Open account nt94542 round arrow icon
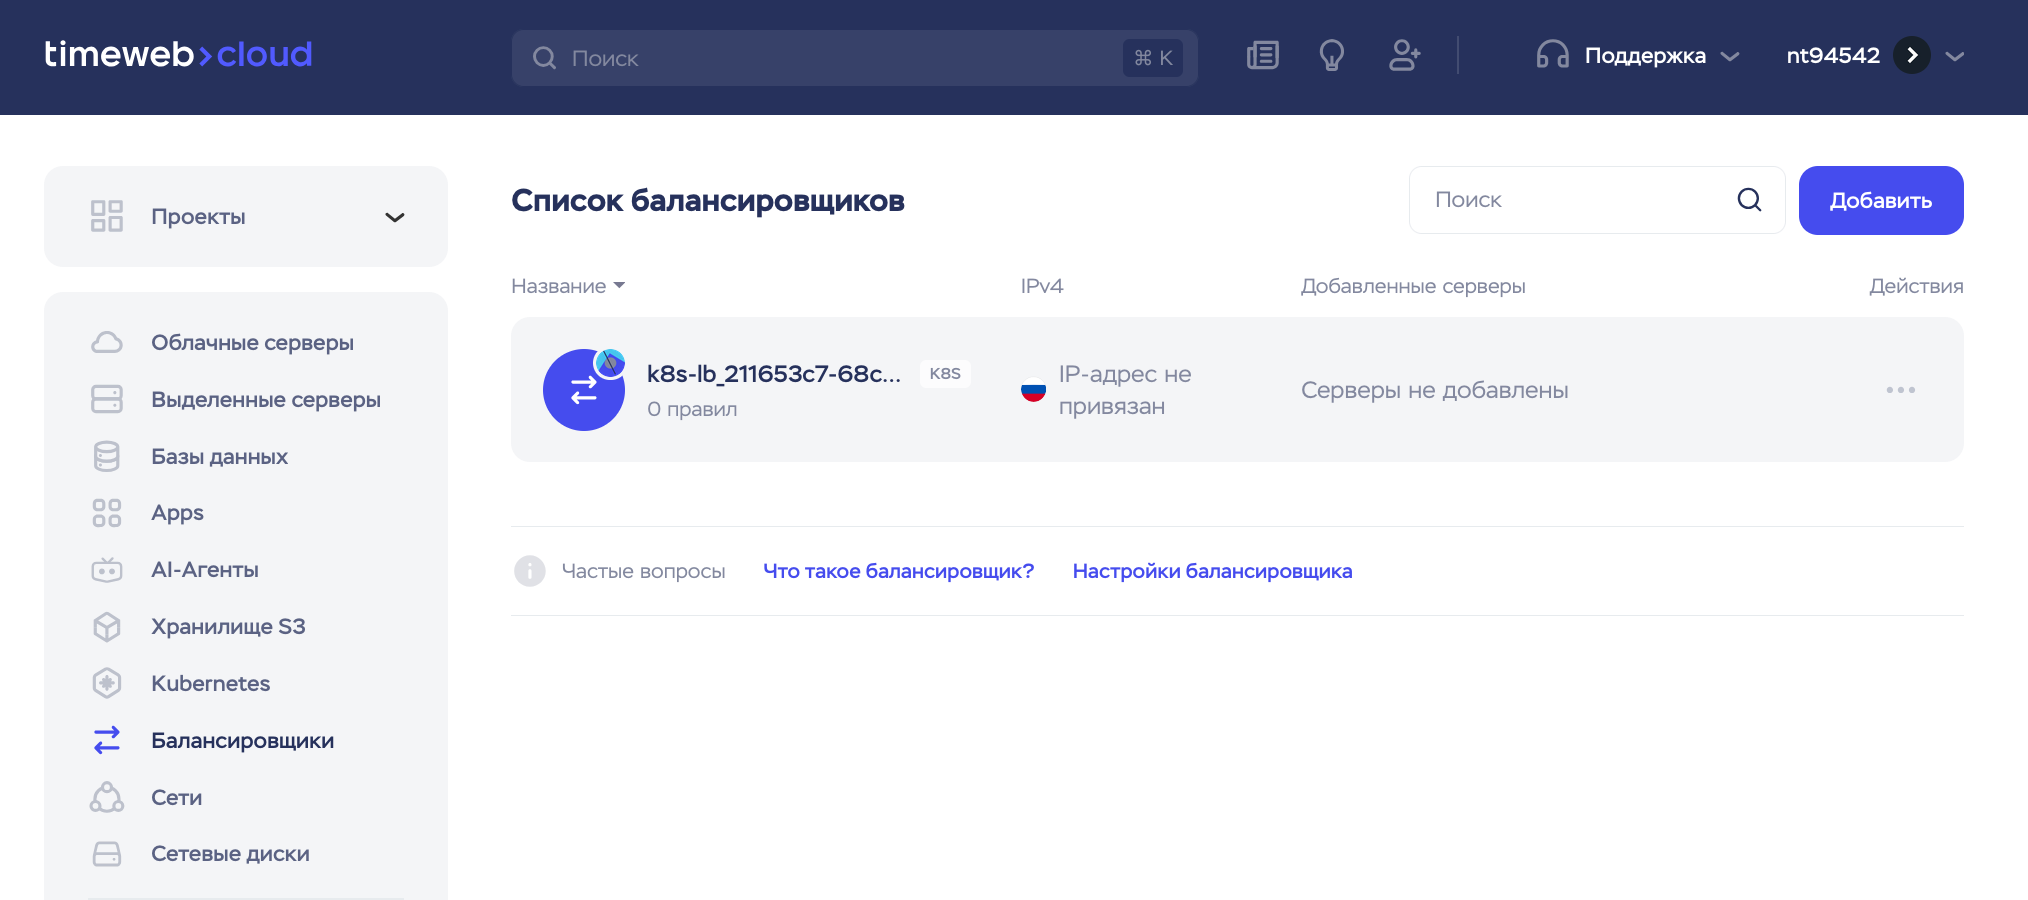The image size is (2028, 900). click(1912, 55)
